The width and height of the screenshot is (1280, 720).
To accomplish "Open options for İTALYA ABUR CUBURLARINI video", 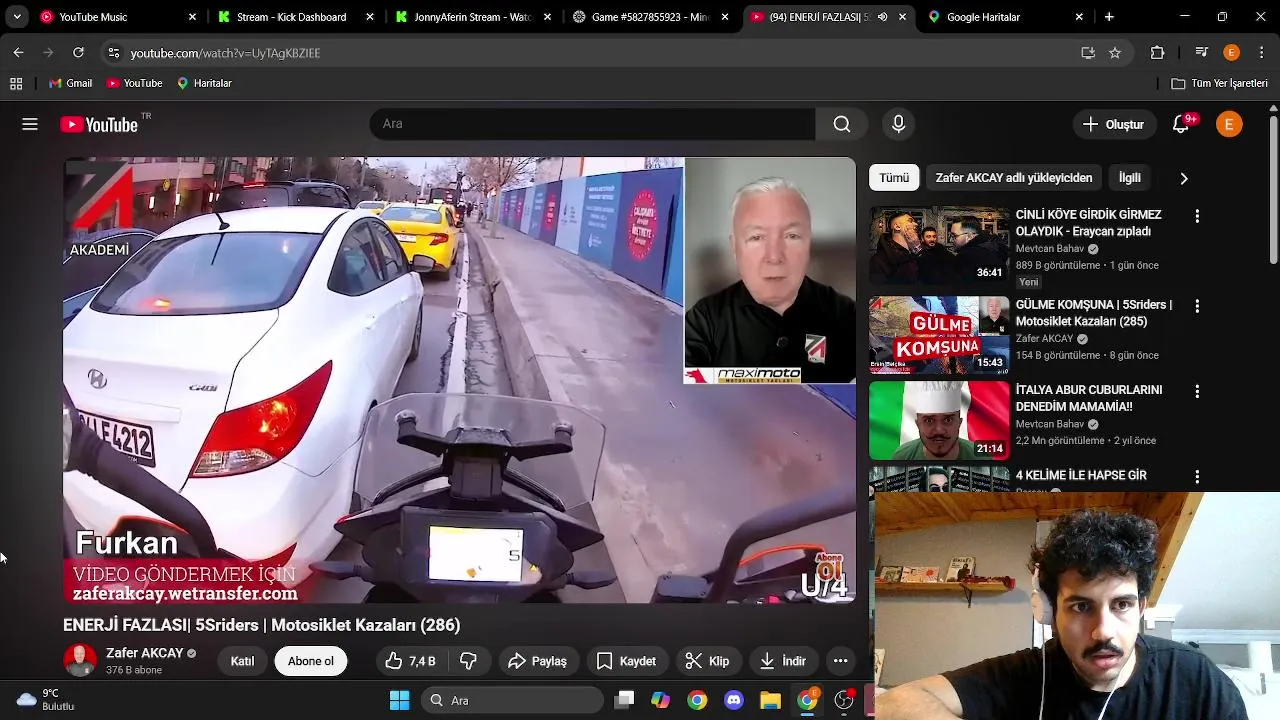I will pyautogui.click(x=1197, y=392).
